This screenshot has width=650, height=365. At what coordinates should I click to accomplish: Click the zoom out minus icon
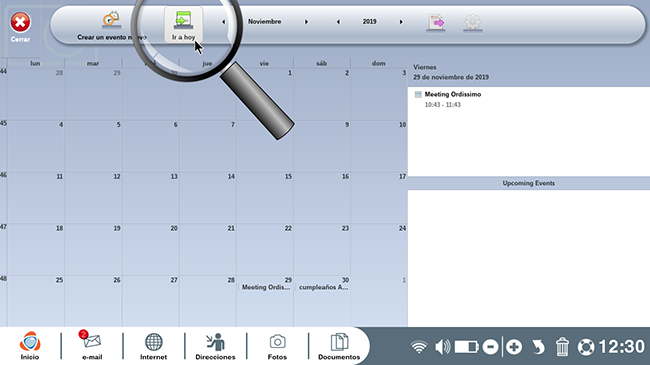point(490,347)
